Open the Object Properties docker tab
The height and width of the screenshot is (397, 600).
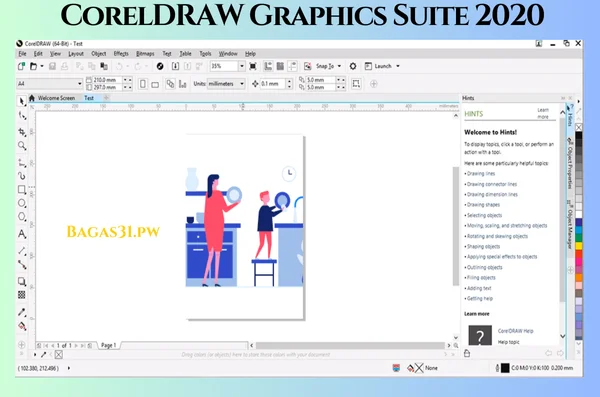[x=570, y=163]
